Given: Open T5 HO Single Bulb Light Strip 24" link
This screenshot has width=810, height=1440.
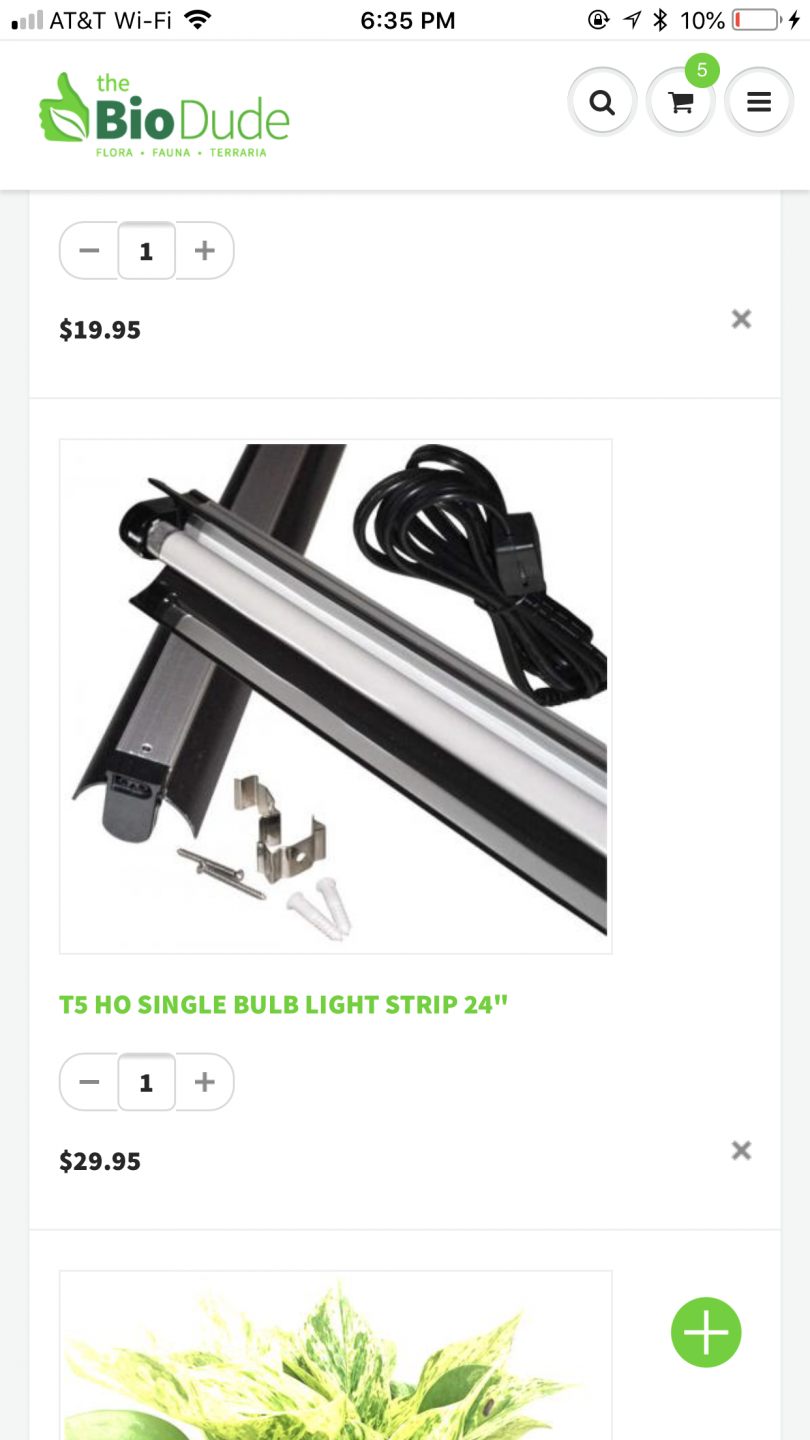Looking at the screenshot, I should pos(284,1005).
